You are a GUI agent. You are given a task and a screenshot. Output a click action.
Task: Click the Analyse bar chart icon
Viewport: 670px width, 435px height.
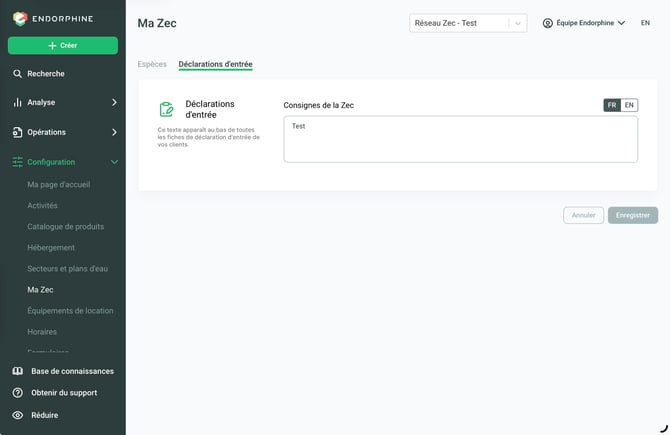pyautogui.click(x=17, y=102)
